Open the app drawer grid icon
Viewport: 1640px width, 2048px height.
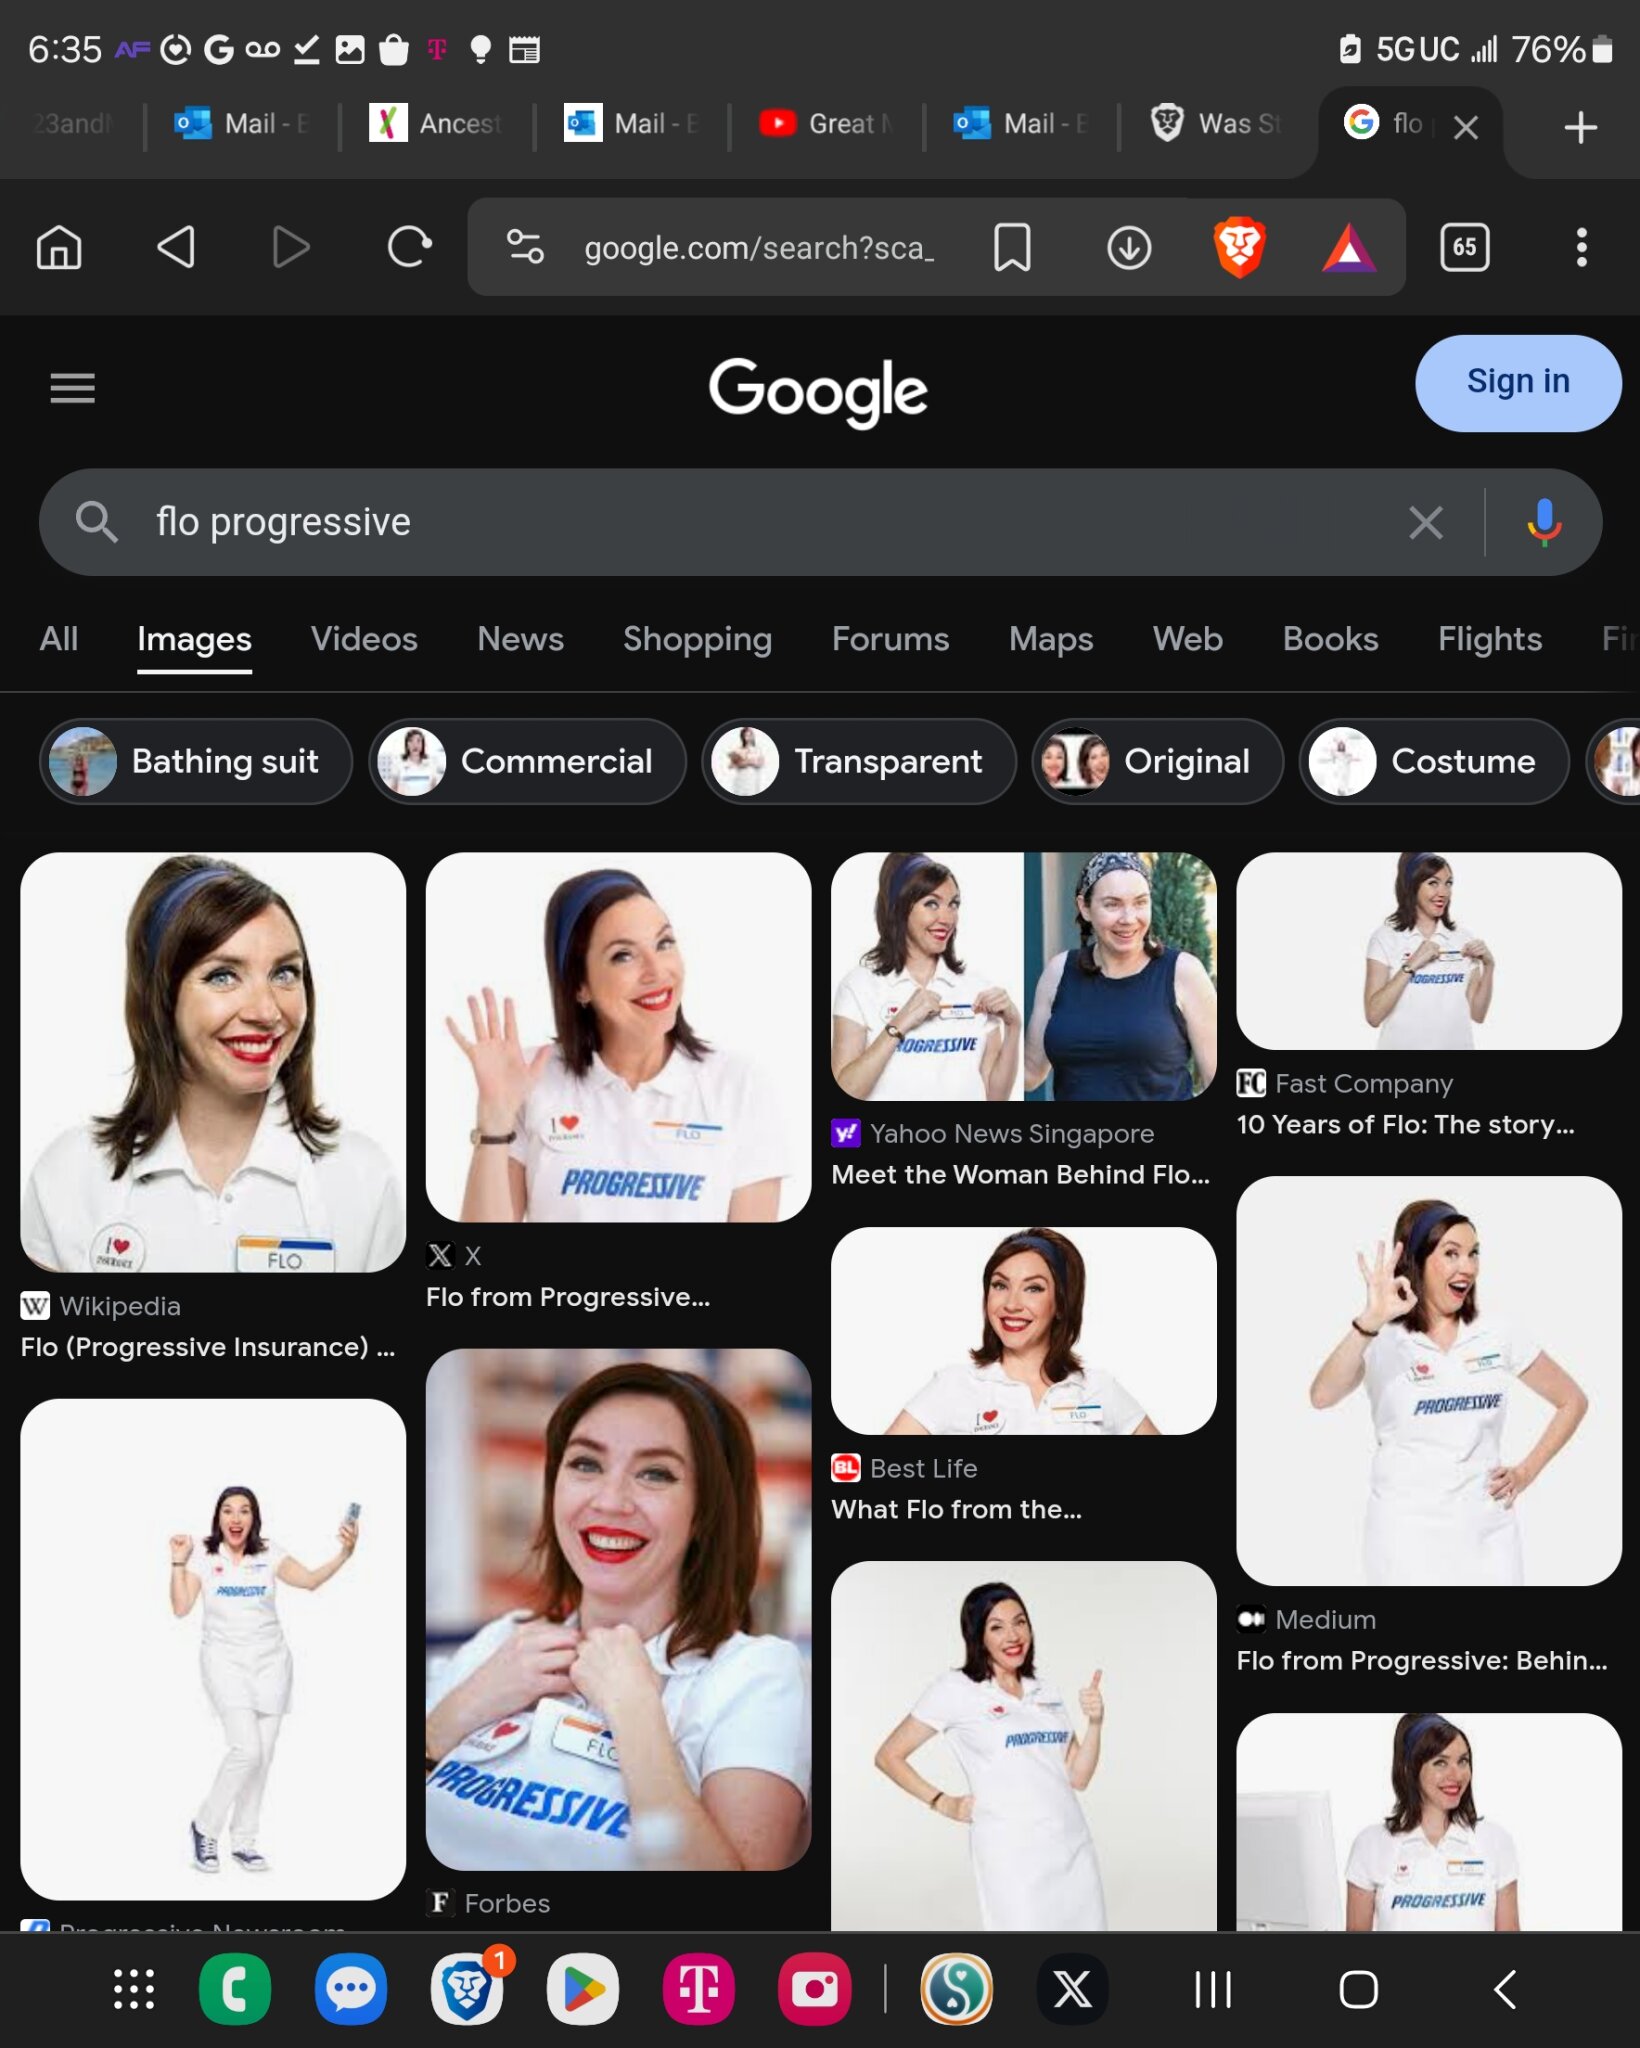(x=133, y=1989)
